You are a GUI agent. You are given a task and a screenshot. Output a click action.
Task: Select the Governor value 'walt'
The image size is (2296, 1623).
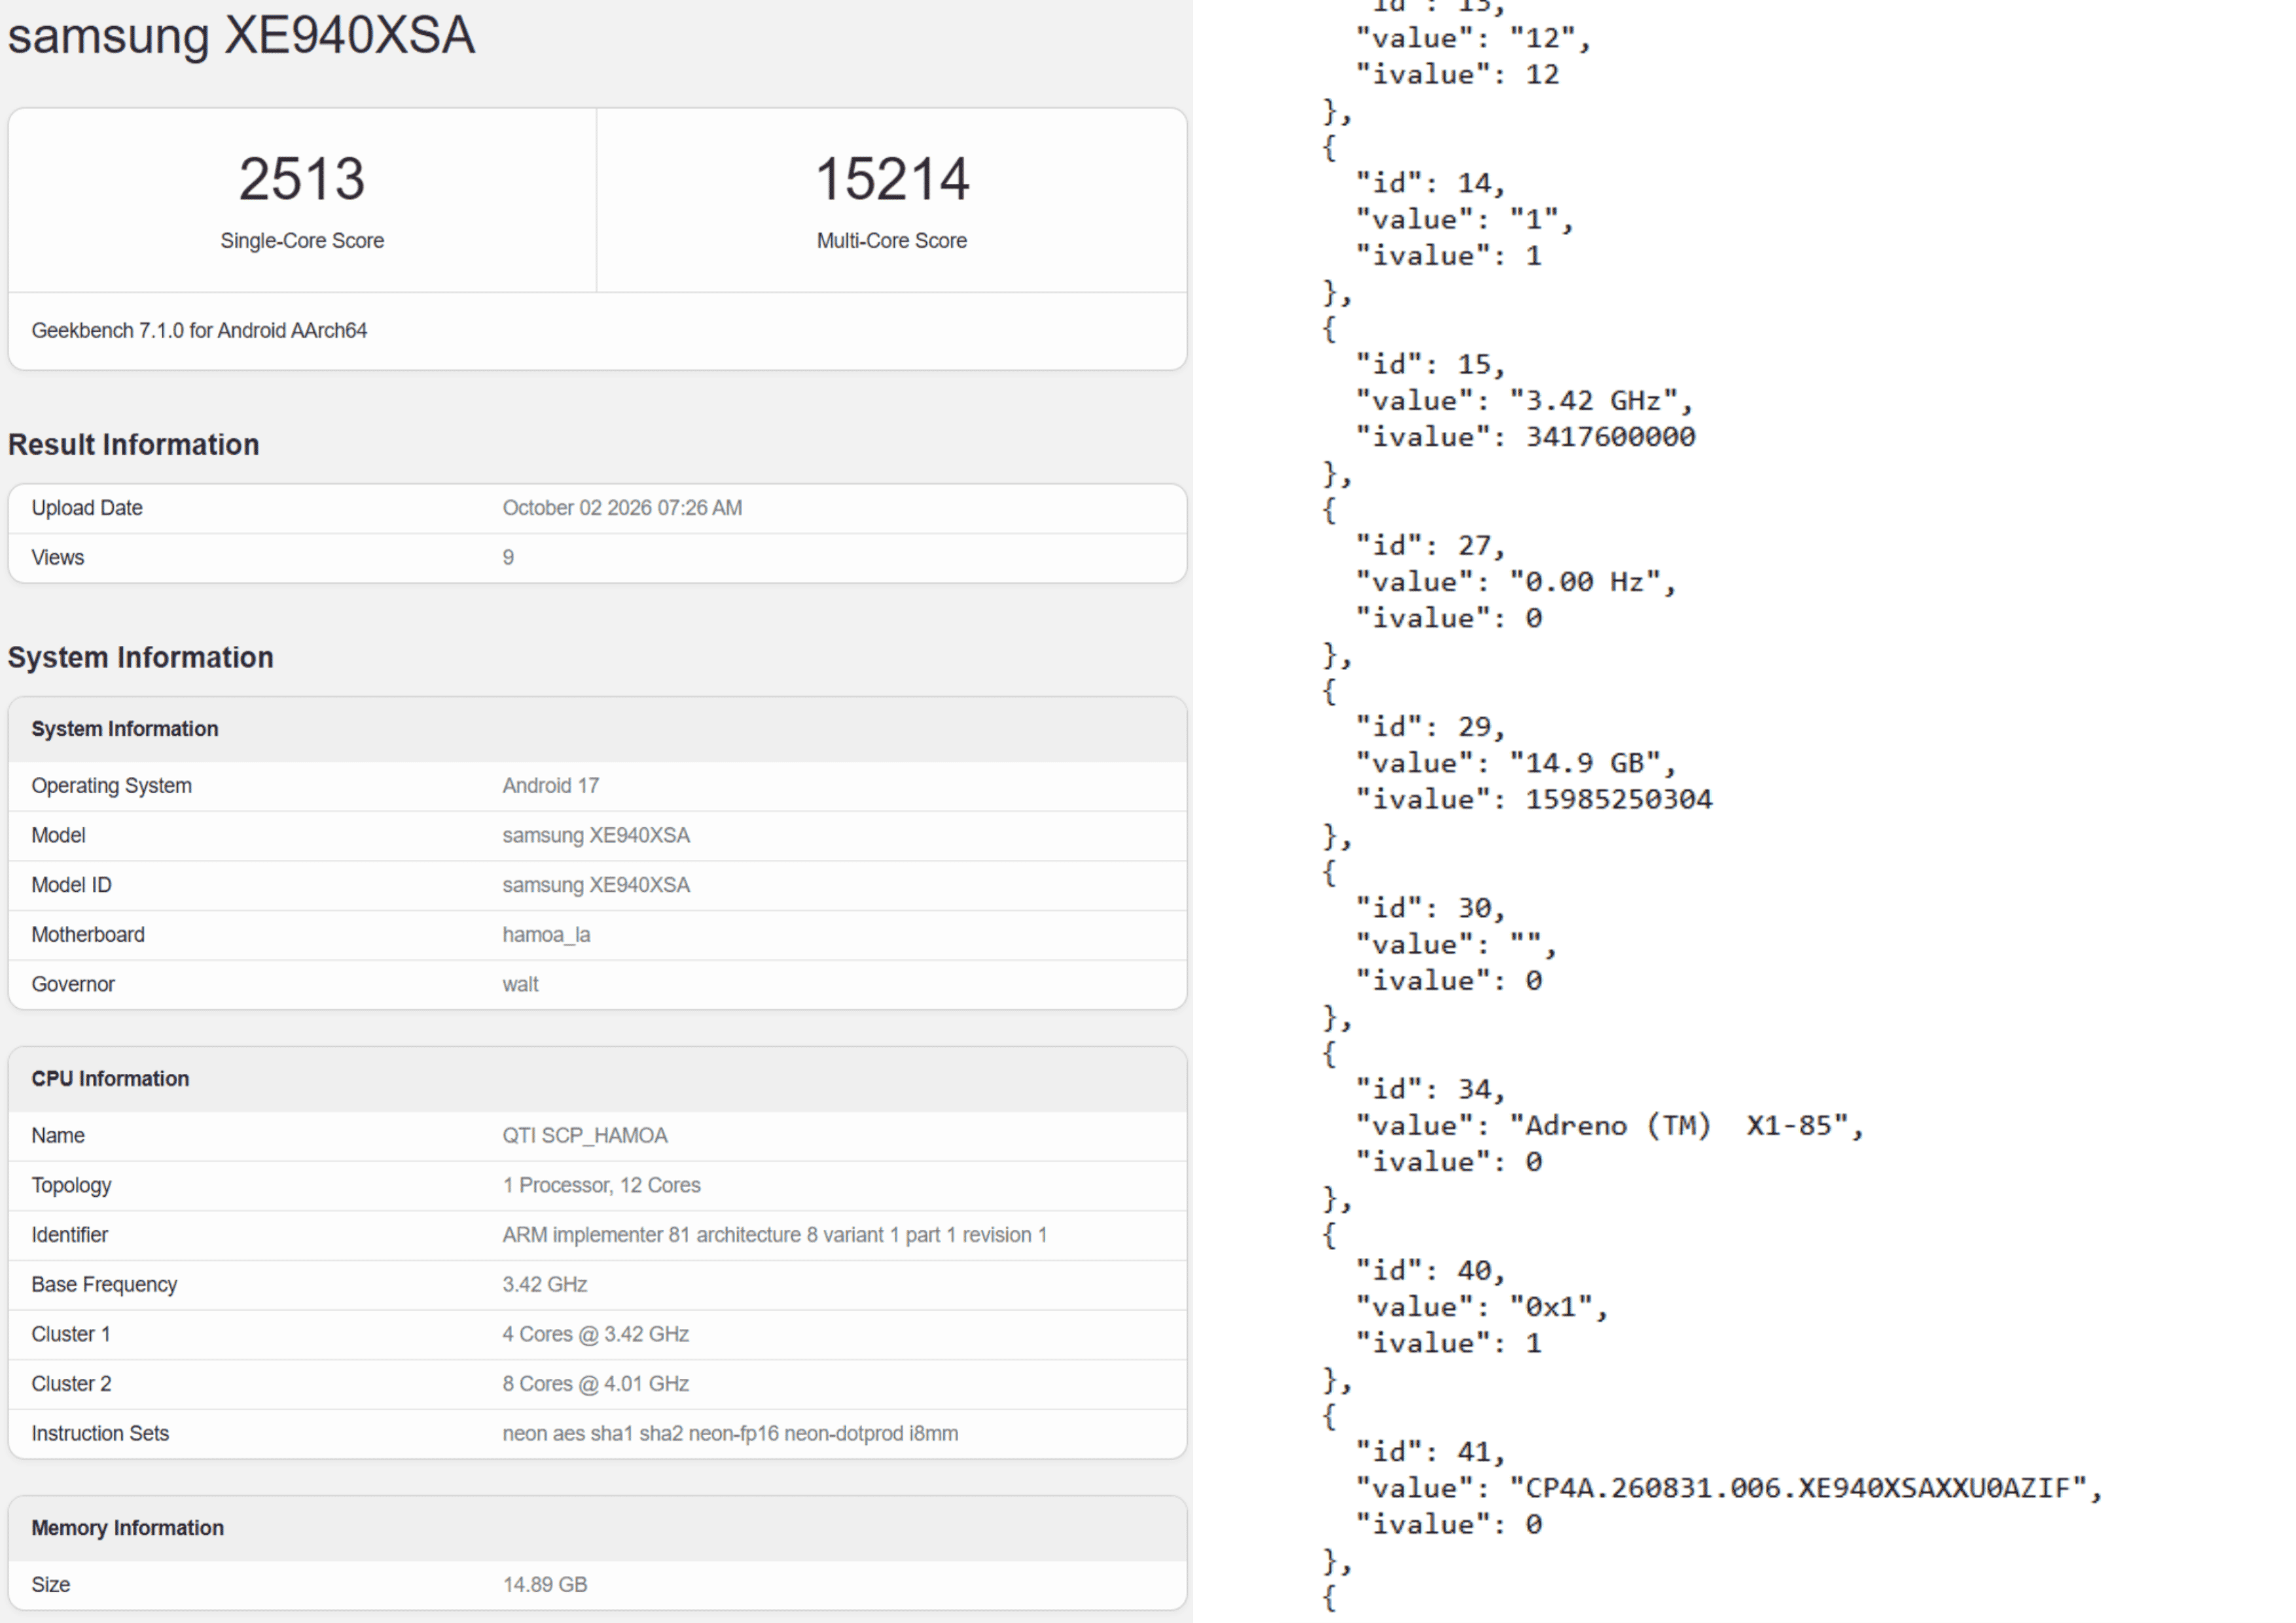[520, 985]
